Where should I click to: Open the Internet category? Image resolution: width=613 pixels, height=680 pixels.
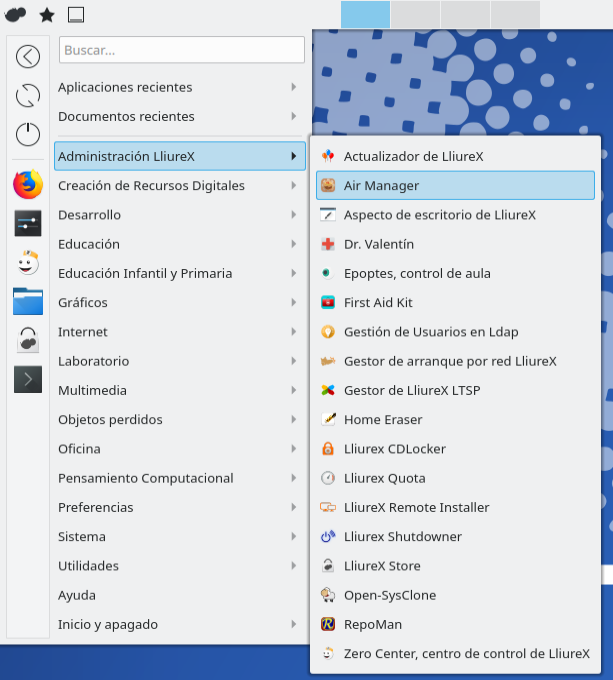pos(180,332)
